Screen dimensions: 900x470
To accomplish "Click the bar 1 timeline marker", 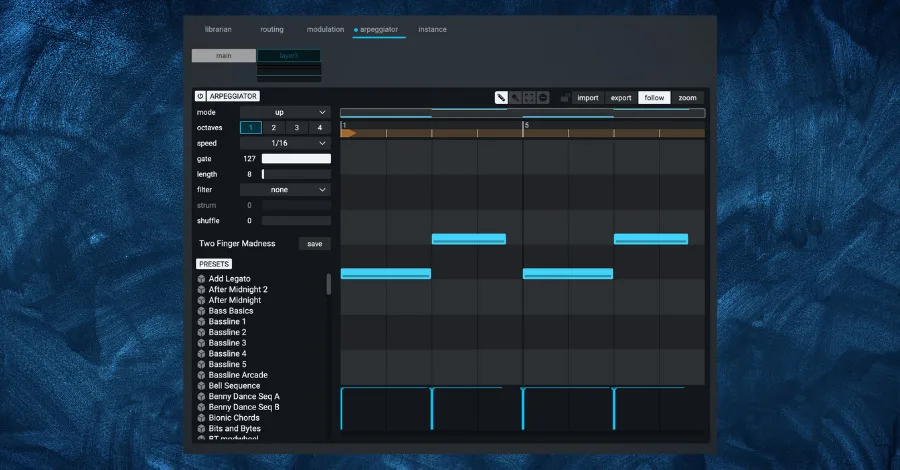I will (344, 125).
